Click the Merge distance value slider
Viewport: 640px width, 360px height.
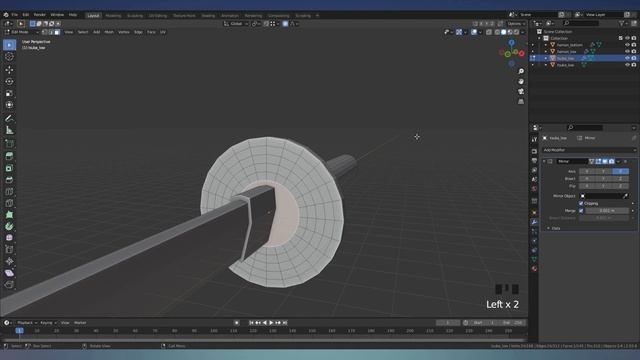pyautogui.click(x=607, y=211)
